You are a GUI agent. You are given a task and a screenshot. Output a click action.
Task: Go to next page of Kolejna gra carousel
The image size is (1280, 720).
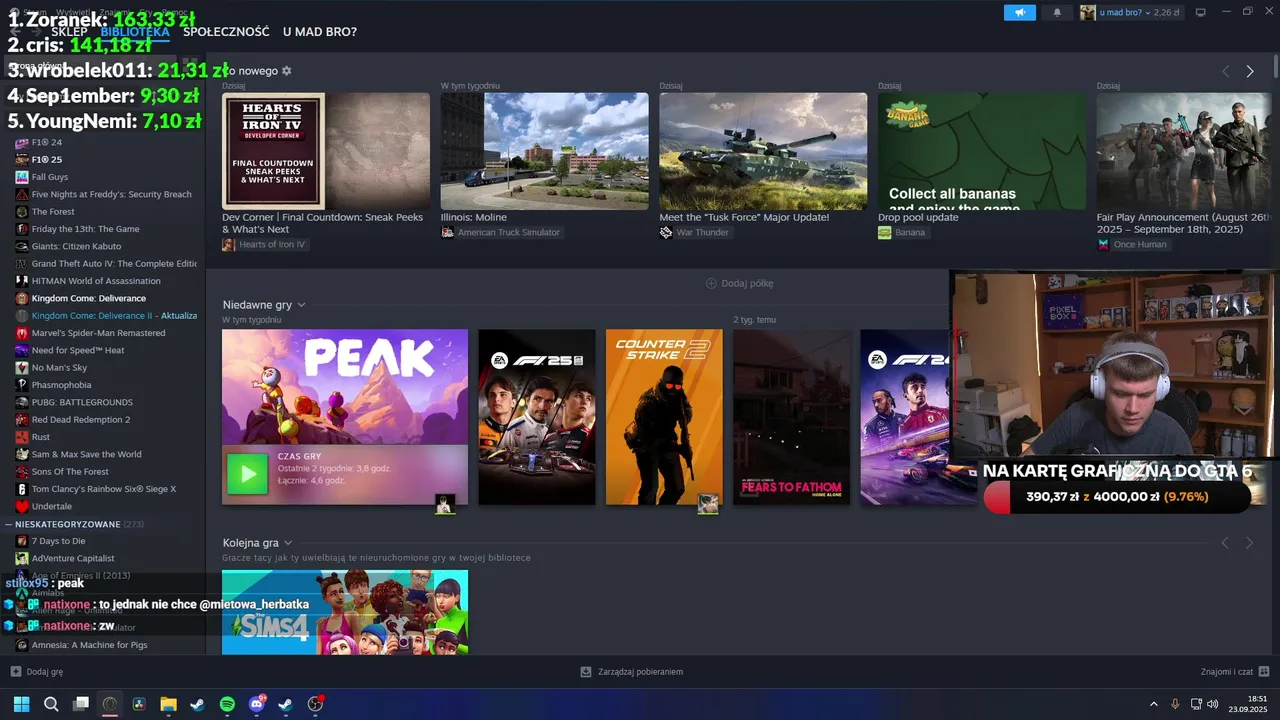click(1249, 543)
